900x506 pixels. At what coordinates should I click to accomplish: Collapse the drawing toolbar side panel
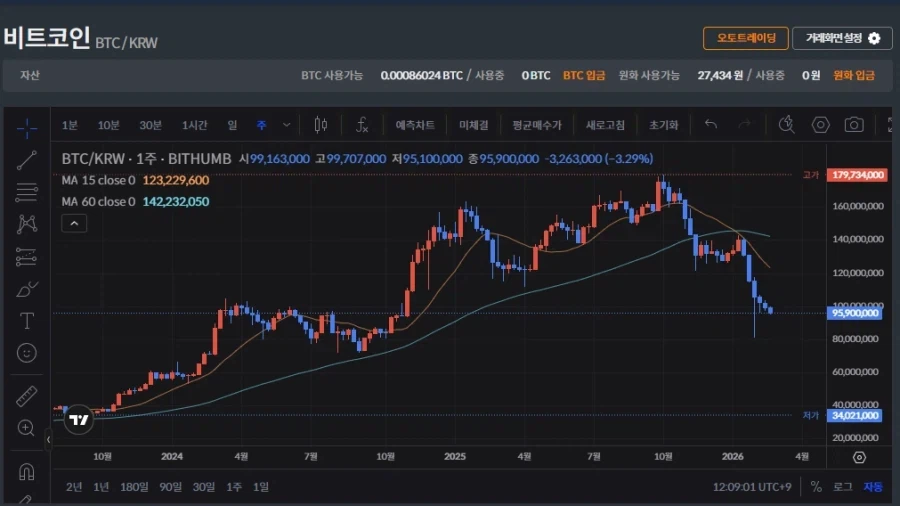coord(48,439)
